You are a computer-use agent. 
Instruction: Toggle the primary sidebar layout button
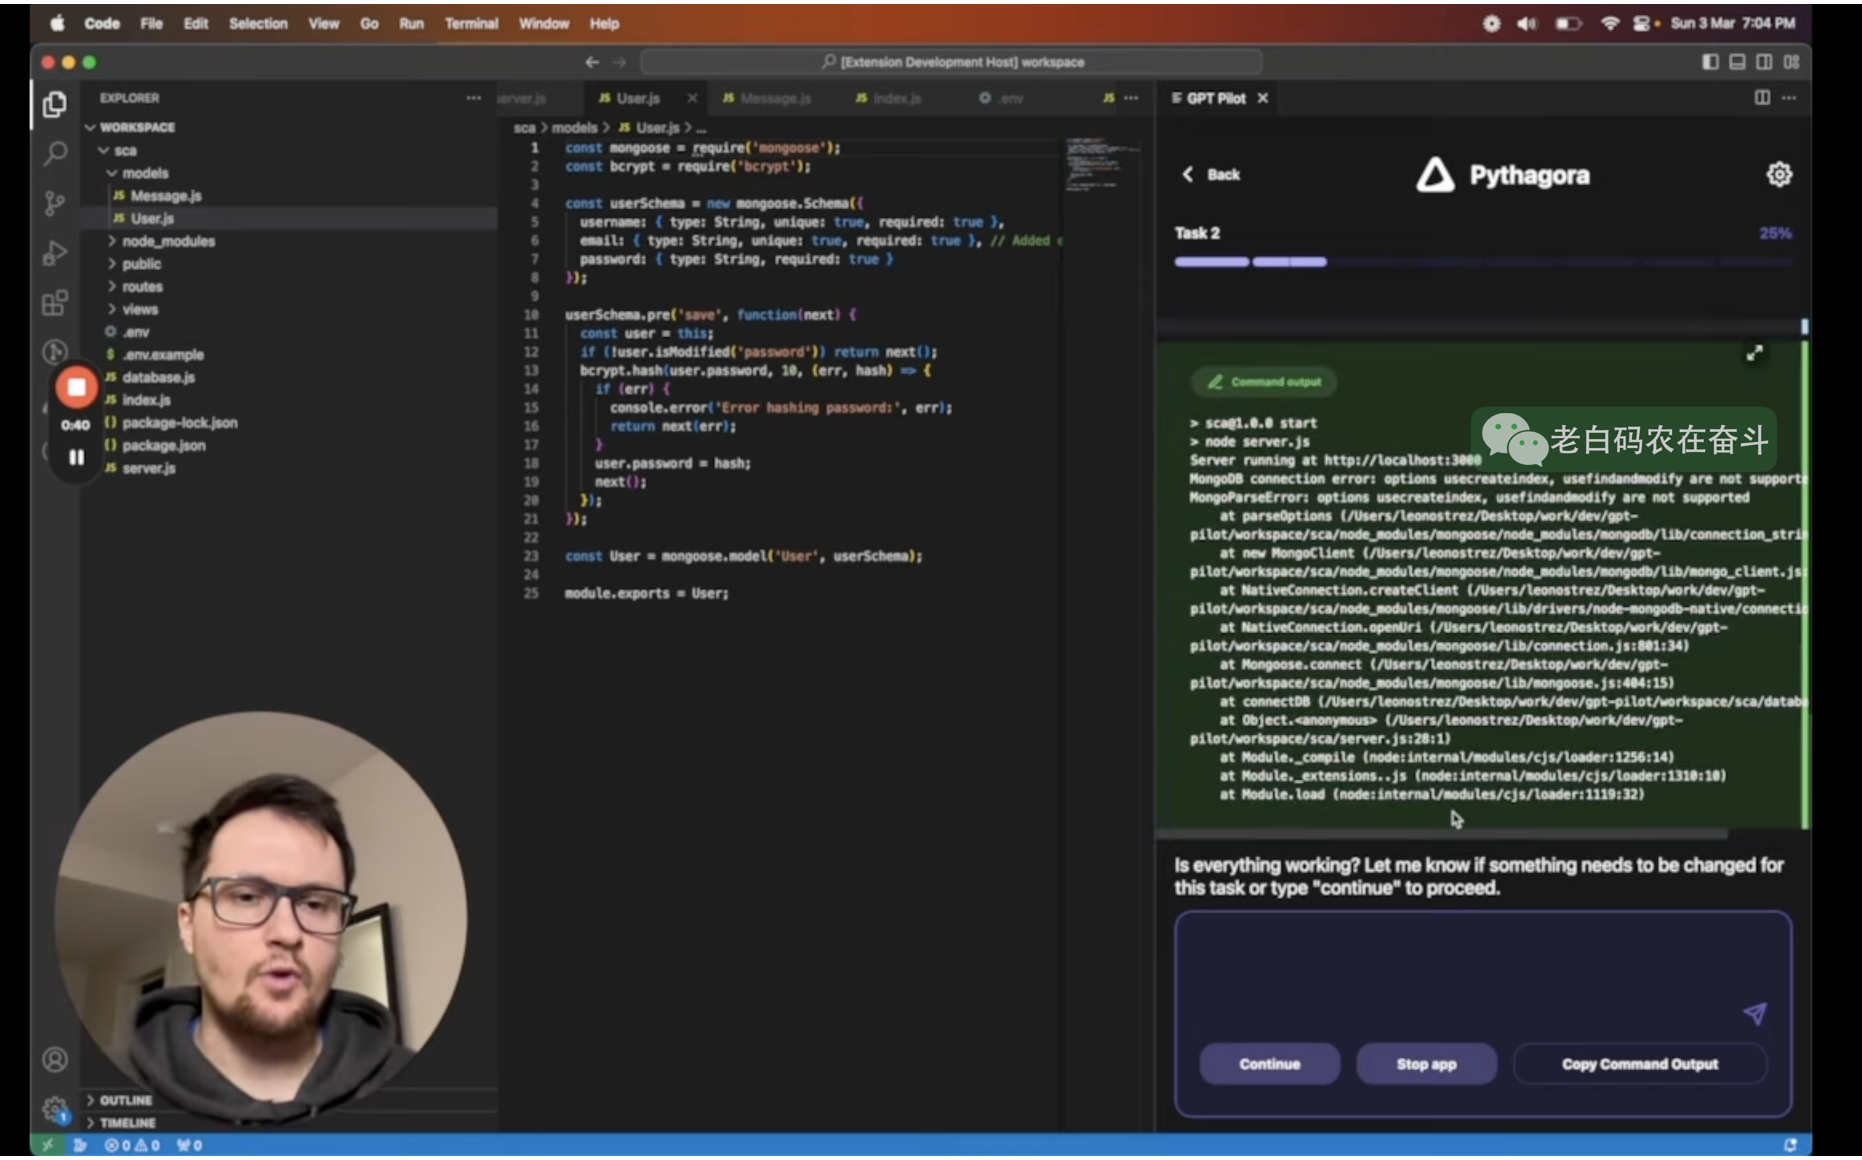[1710, 62]
